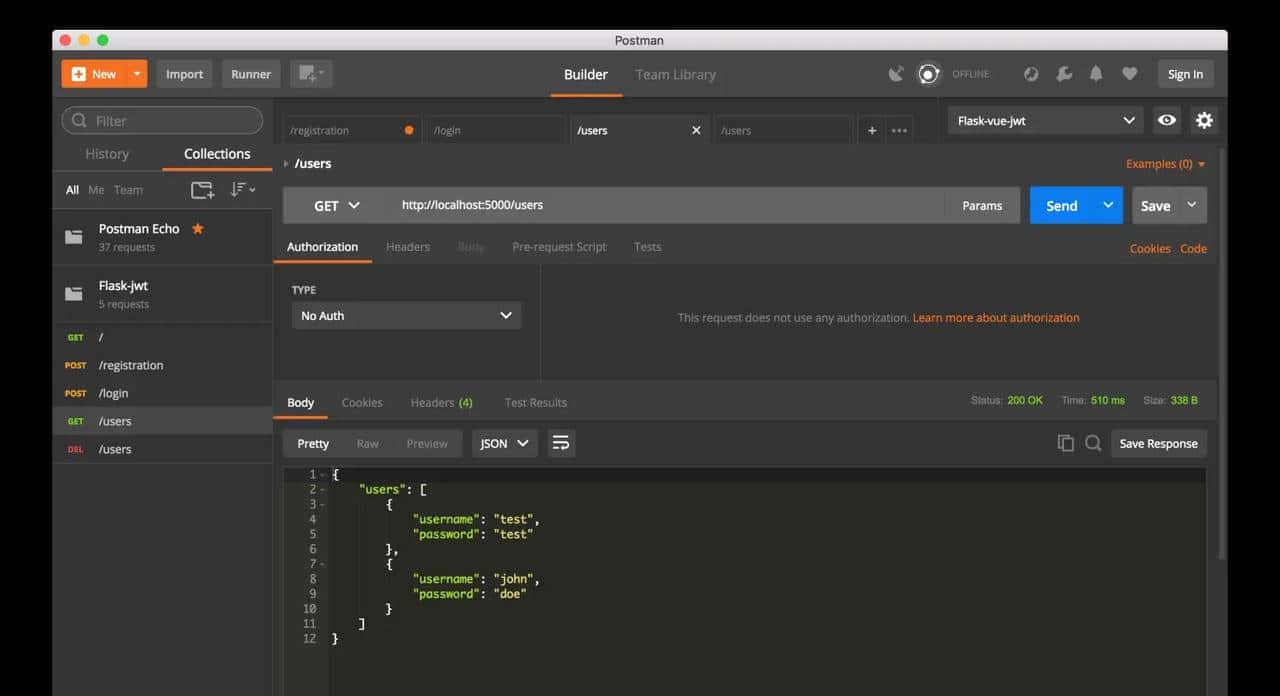Collapse the /users request title triangle

coord(286,164)
